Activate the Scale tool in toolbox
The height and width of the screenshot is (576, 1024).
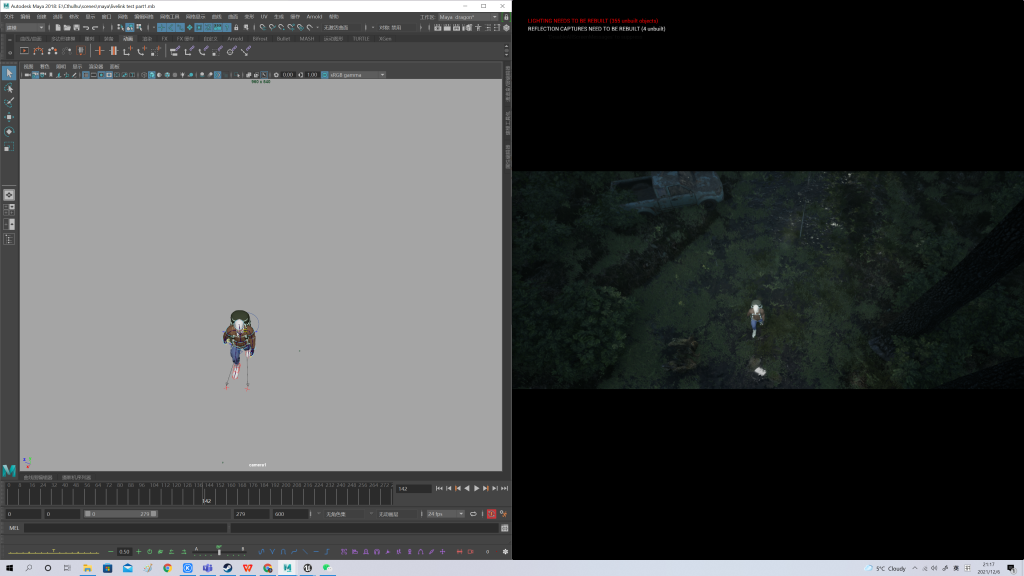(8, 147)
